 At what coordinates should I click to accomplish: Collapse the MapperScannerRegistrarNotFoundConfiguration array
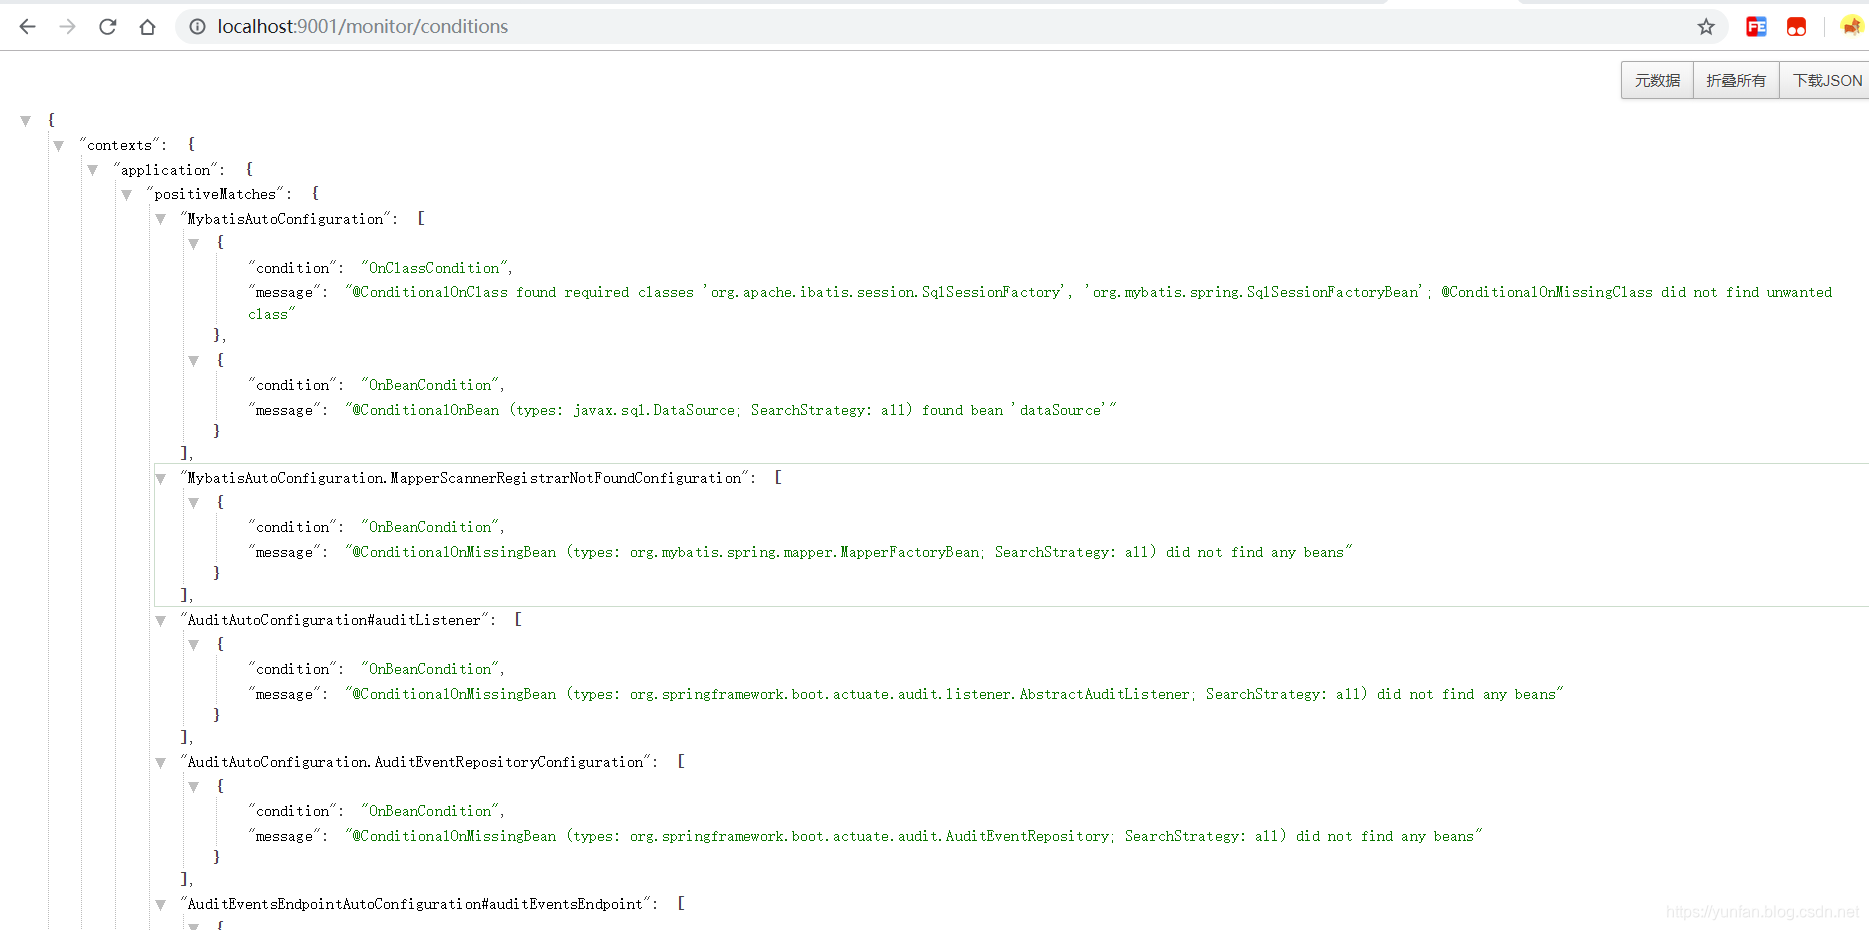point(160,479)
